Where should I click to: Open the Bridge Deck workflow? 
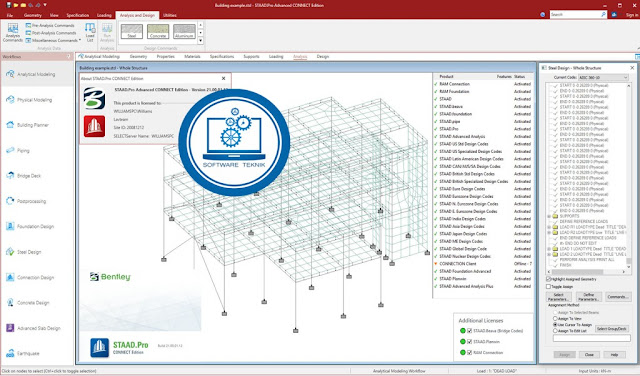pyautogui.click(x=24, y=176)
